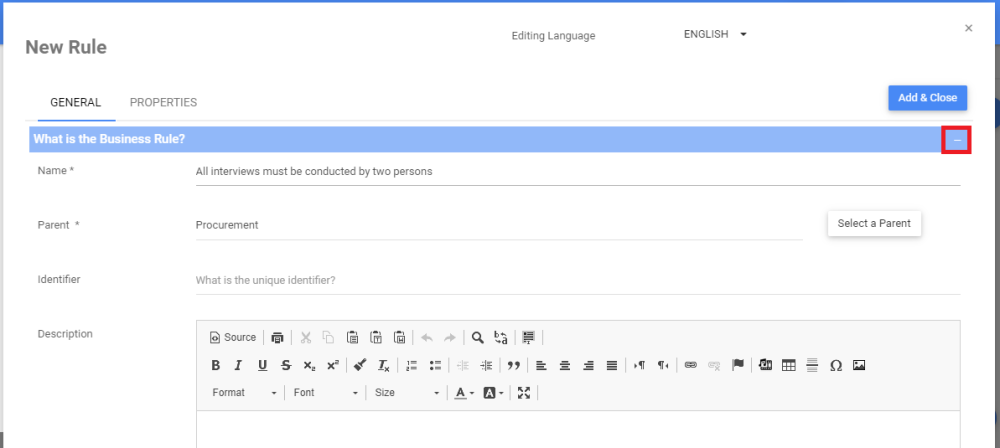
Task: Click the Unlink icon
Action: [714, 366]
